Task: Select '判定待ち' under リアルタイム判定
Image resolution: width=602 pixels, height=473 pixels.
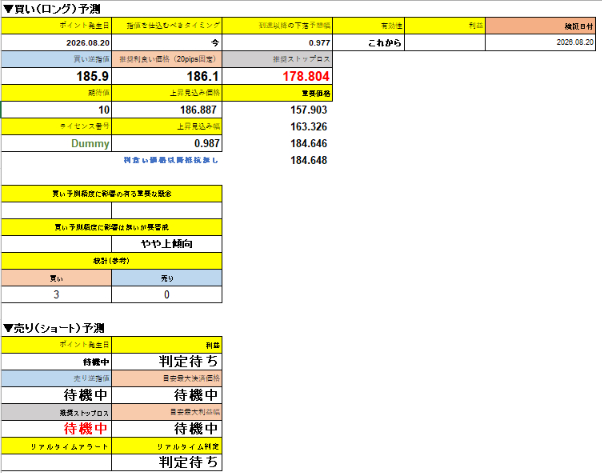Action: (x=167, y=462)
